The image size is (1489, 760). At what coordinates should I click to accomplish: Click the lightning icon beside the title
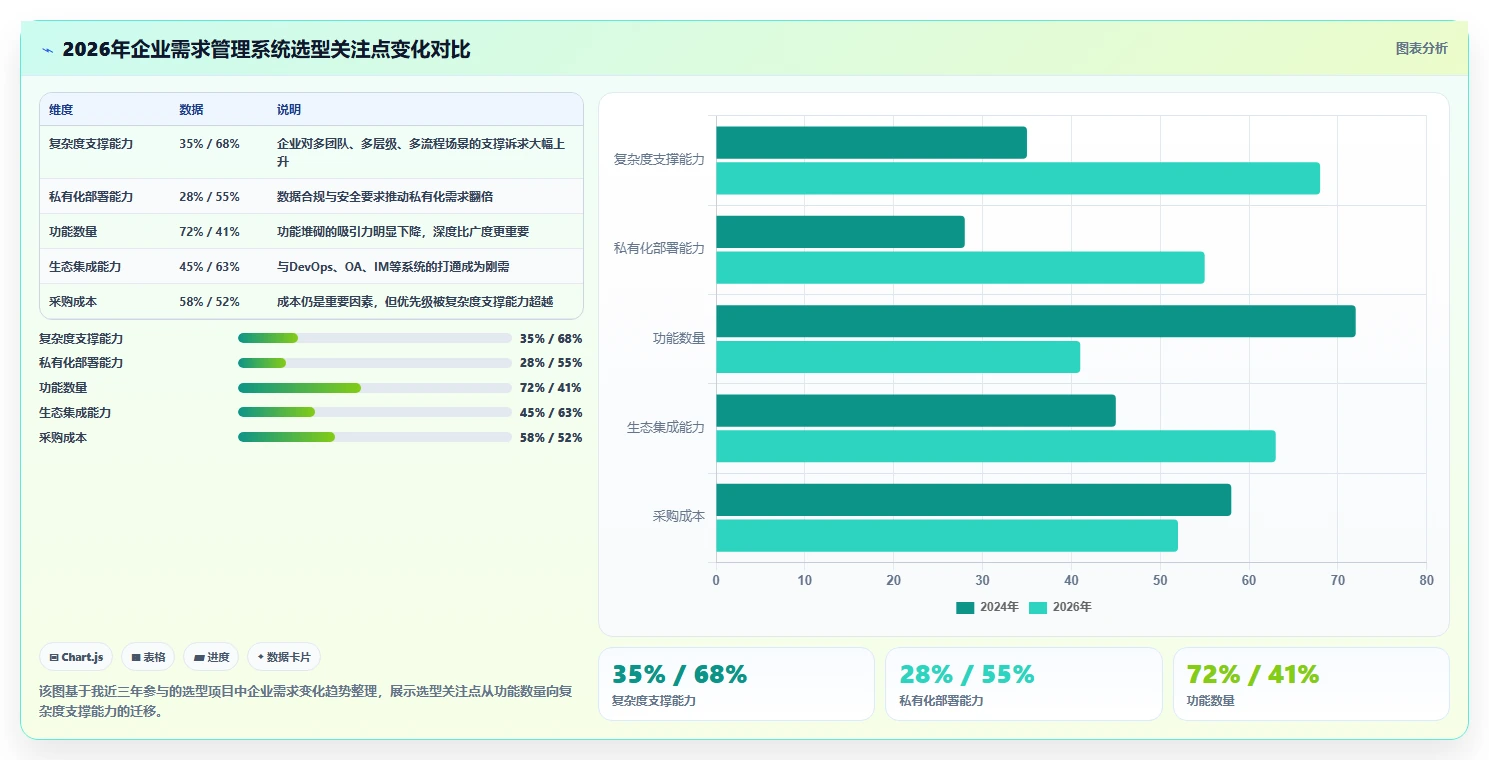click(47, 50)
